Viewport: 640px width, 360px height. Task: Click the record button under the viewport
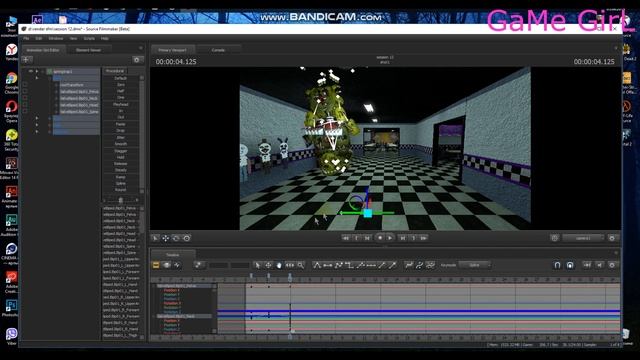pos(380,238)
